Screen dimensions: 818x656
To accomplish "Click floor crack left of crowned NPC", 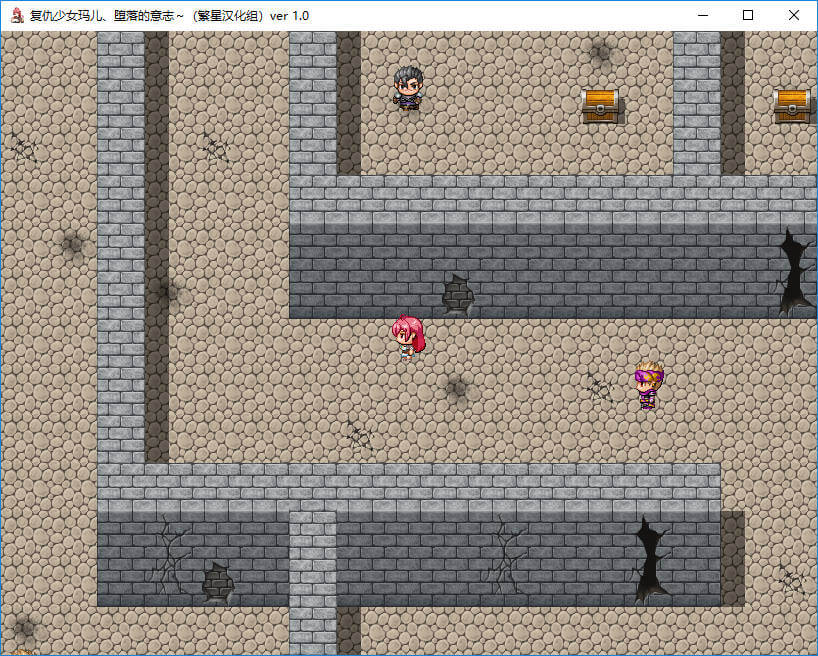I will [600, 388].
